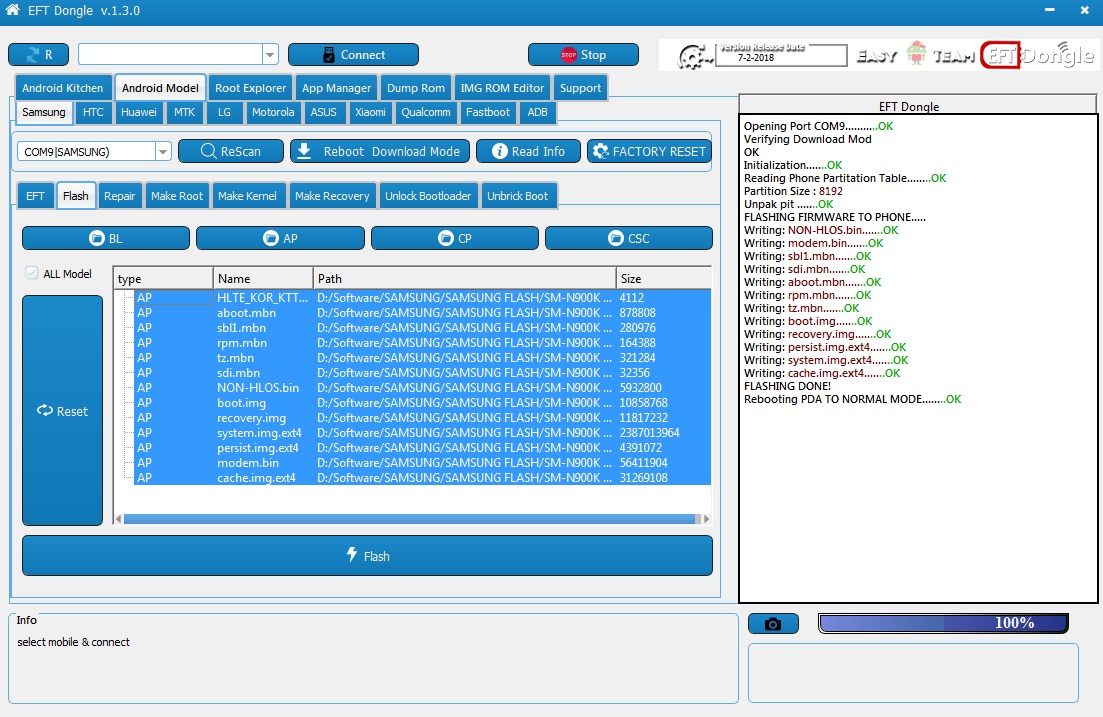Select the boot.img row
The height and width of the screenshot is (717, 1103).
point(422,402)
